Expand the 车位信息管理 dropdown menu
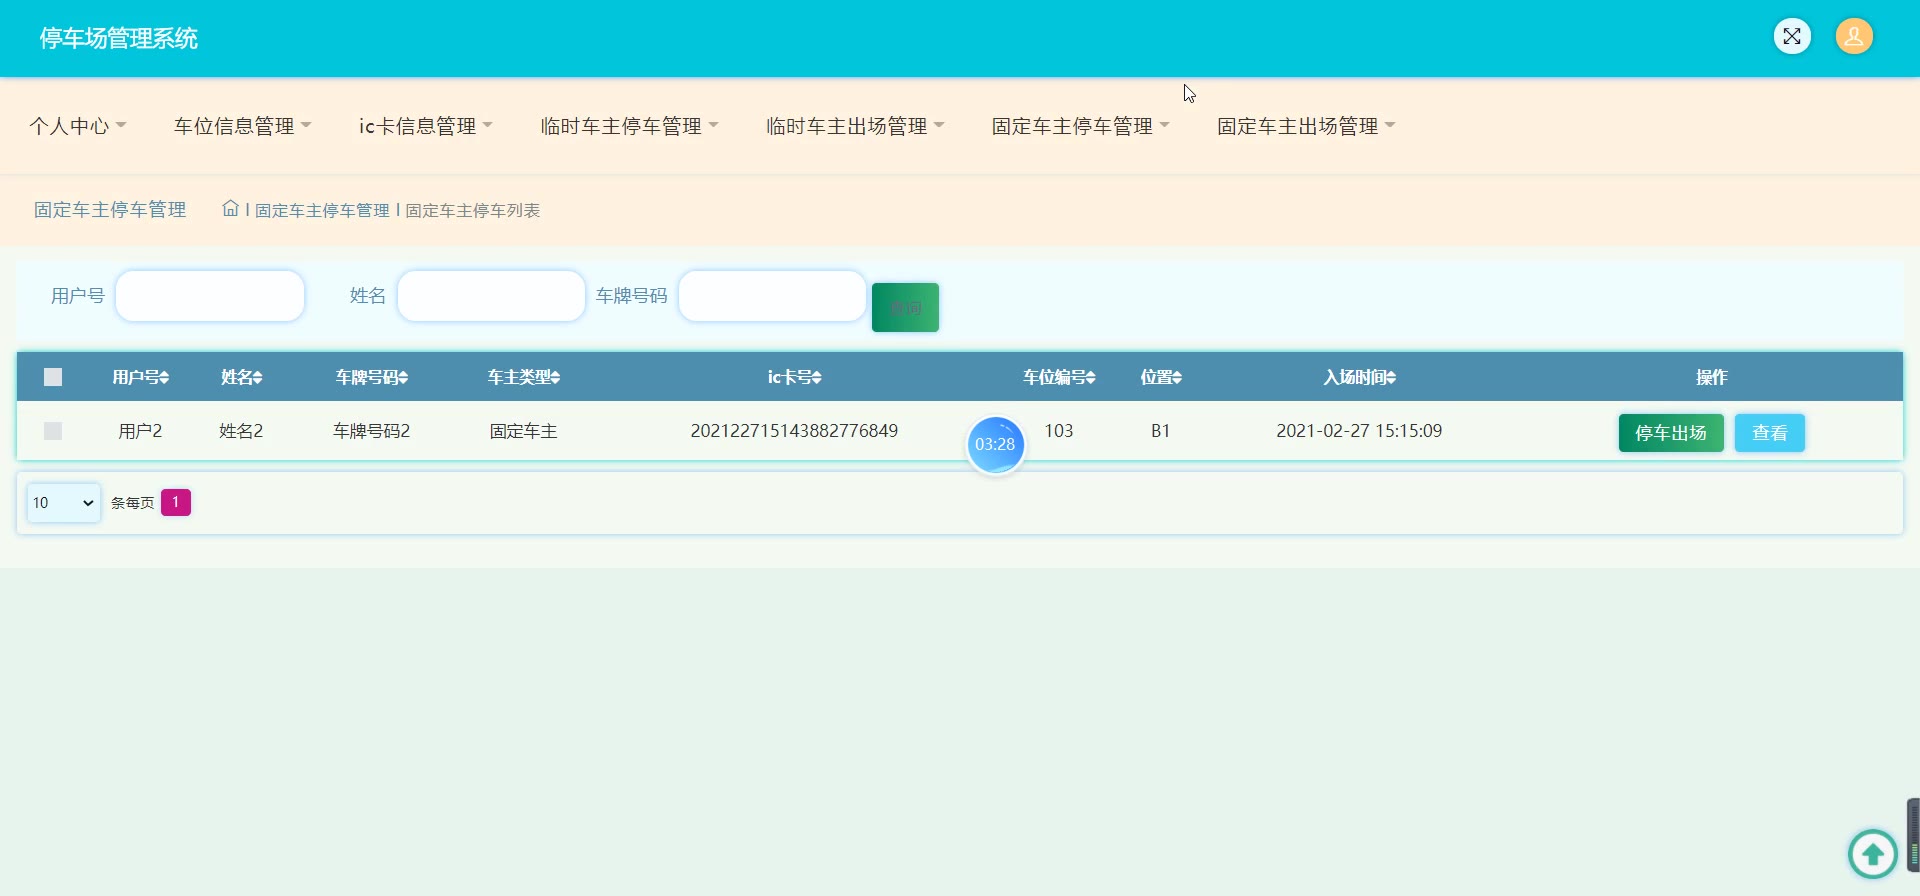 pos(242,126)
